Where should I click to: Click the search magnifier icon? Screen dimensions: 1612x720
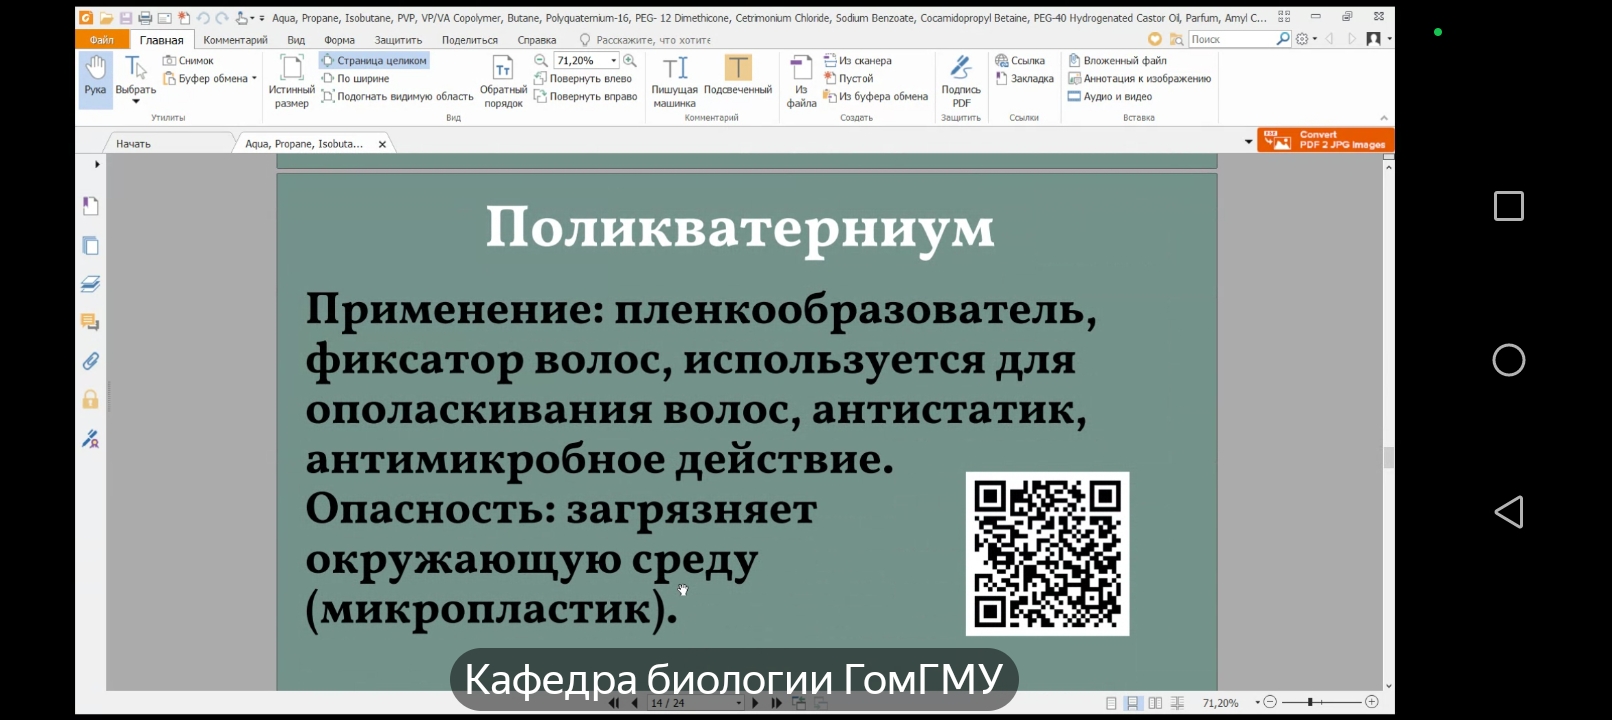click(1283, 39)
